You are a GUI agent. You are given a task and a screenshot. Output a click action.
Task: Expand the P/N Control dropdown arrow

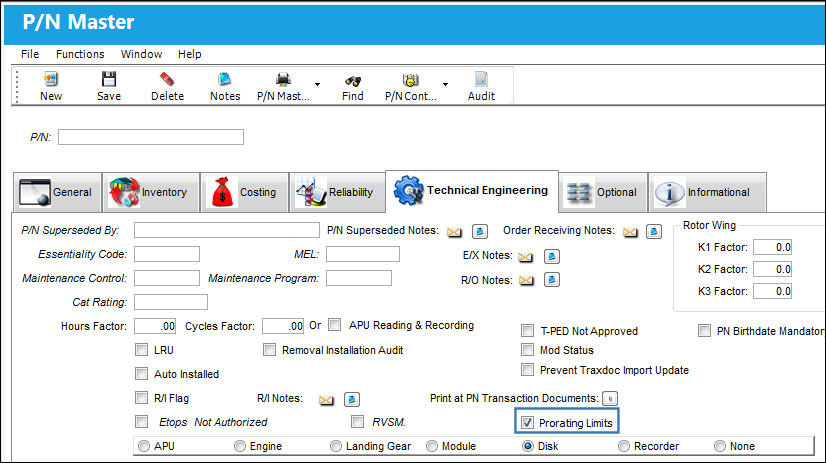[445, 84]
